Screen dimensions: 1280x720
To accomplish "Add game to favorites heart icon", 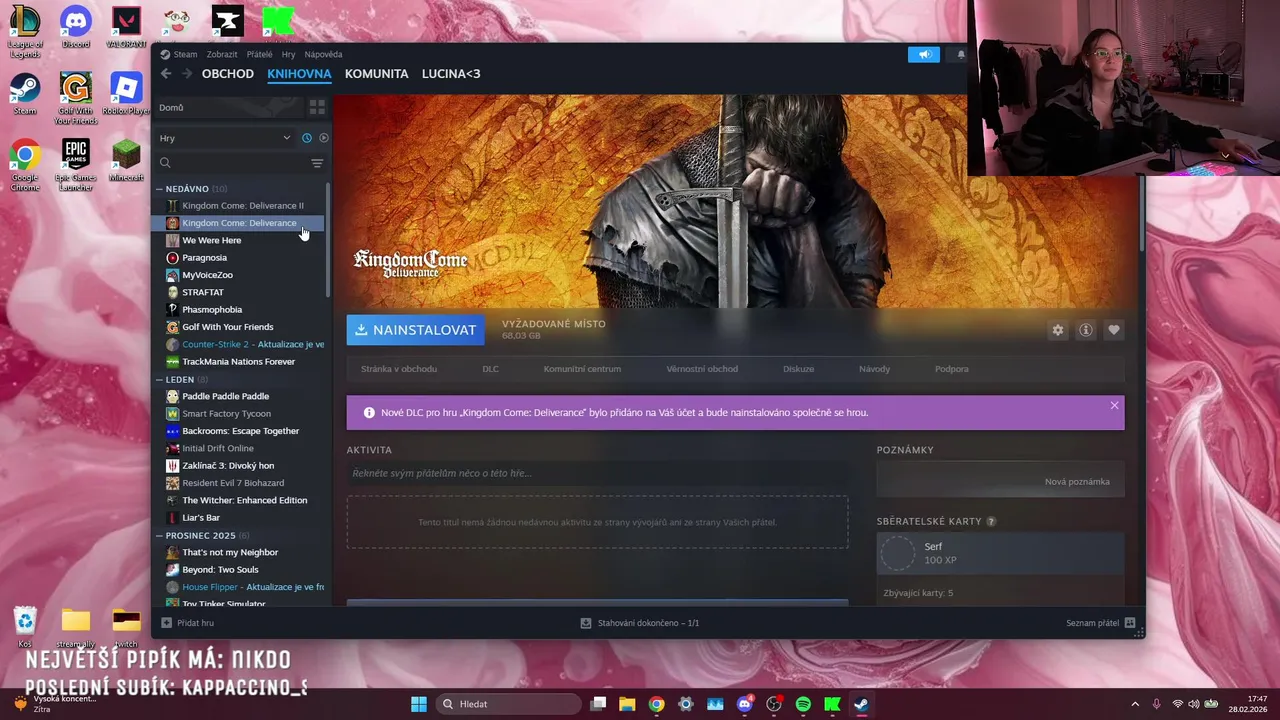I will point(1113,330).
